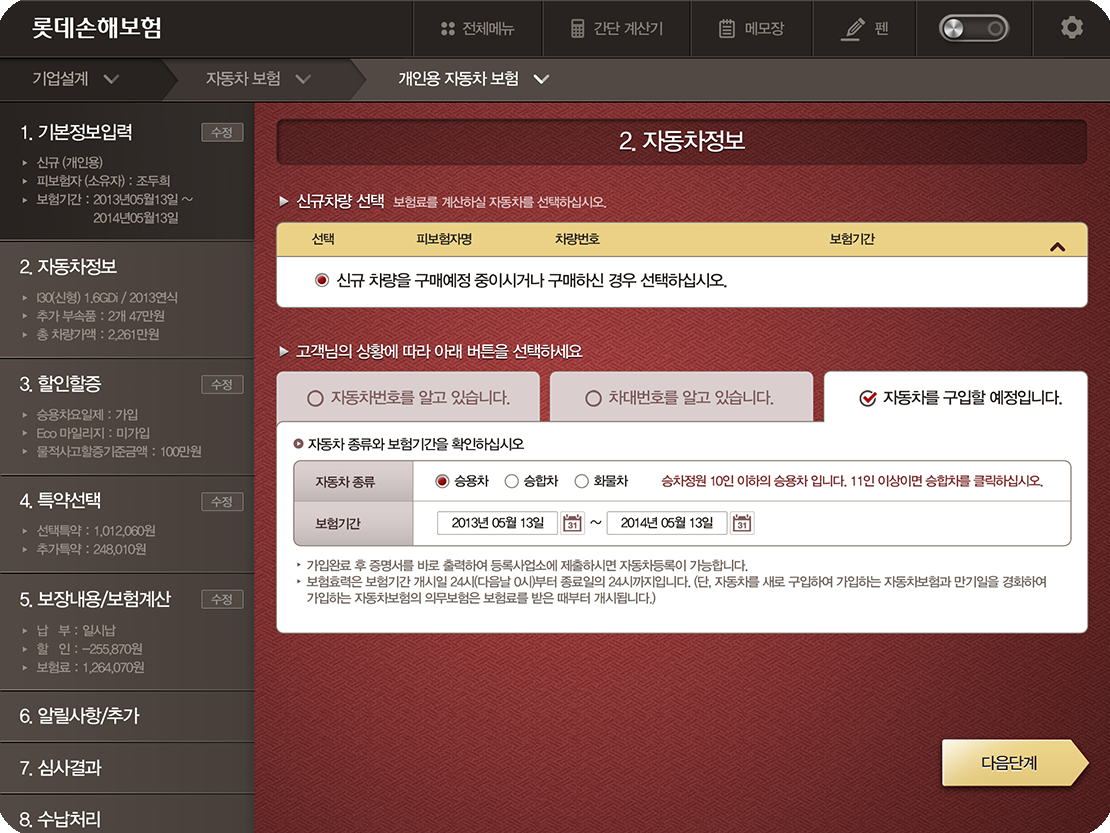Click sidebar text 보험료 : 1,264,070원

[91, 667]
